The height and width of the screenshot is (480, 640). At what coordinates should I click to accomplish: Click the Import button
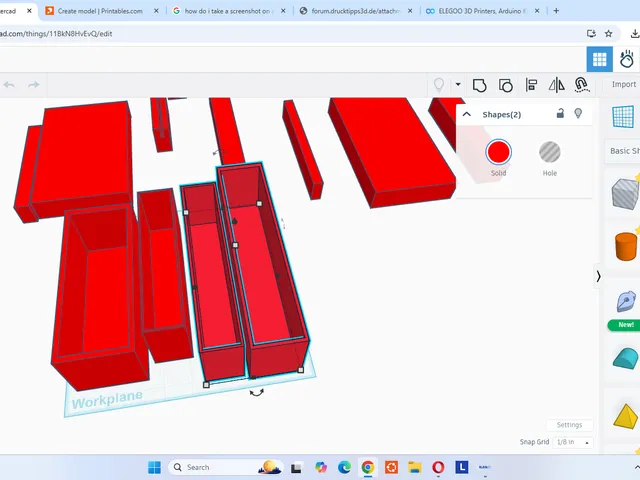624,84
